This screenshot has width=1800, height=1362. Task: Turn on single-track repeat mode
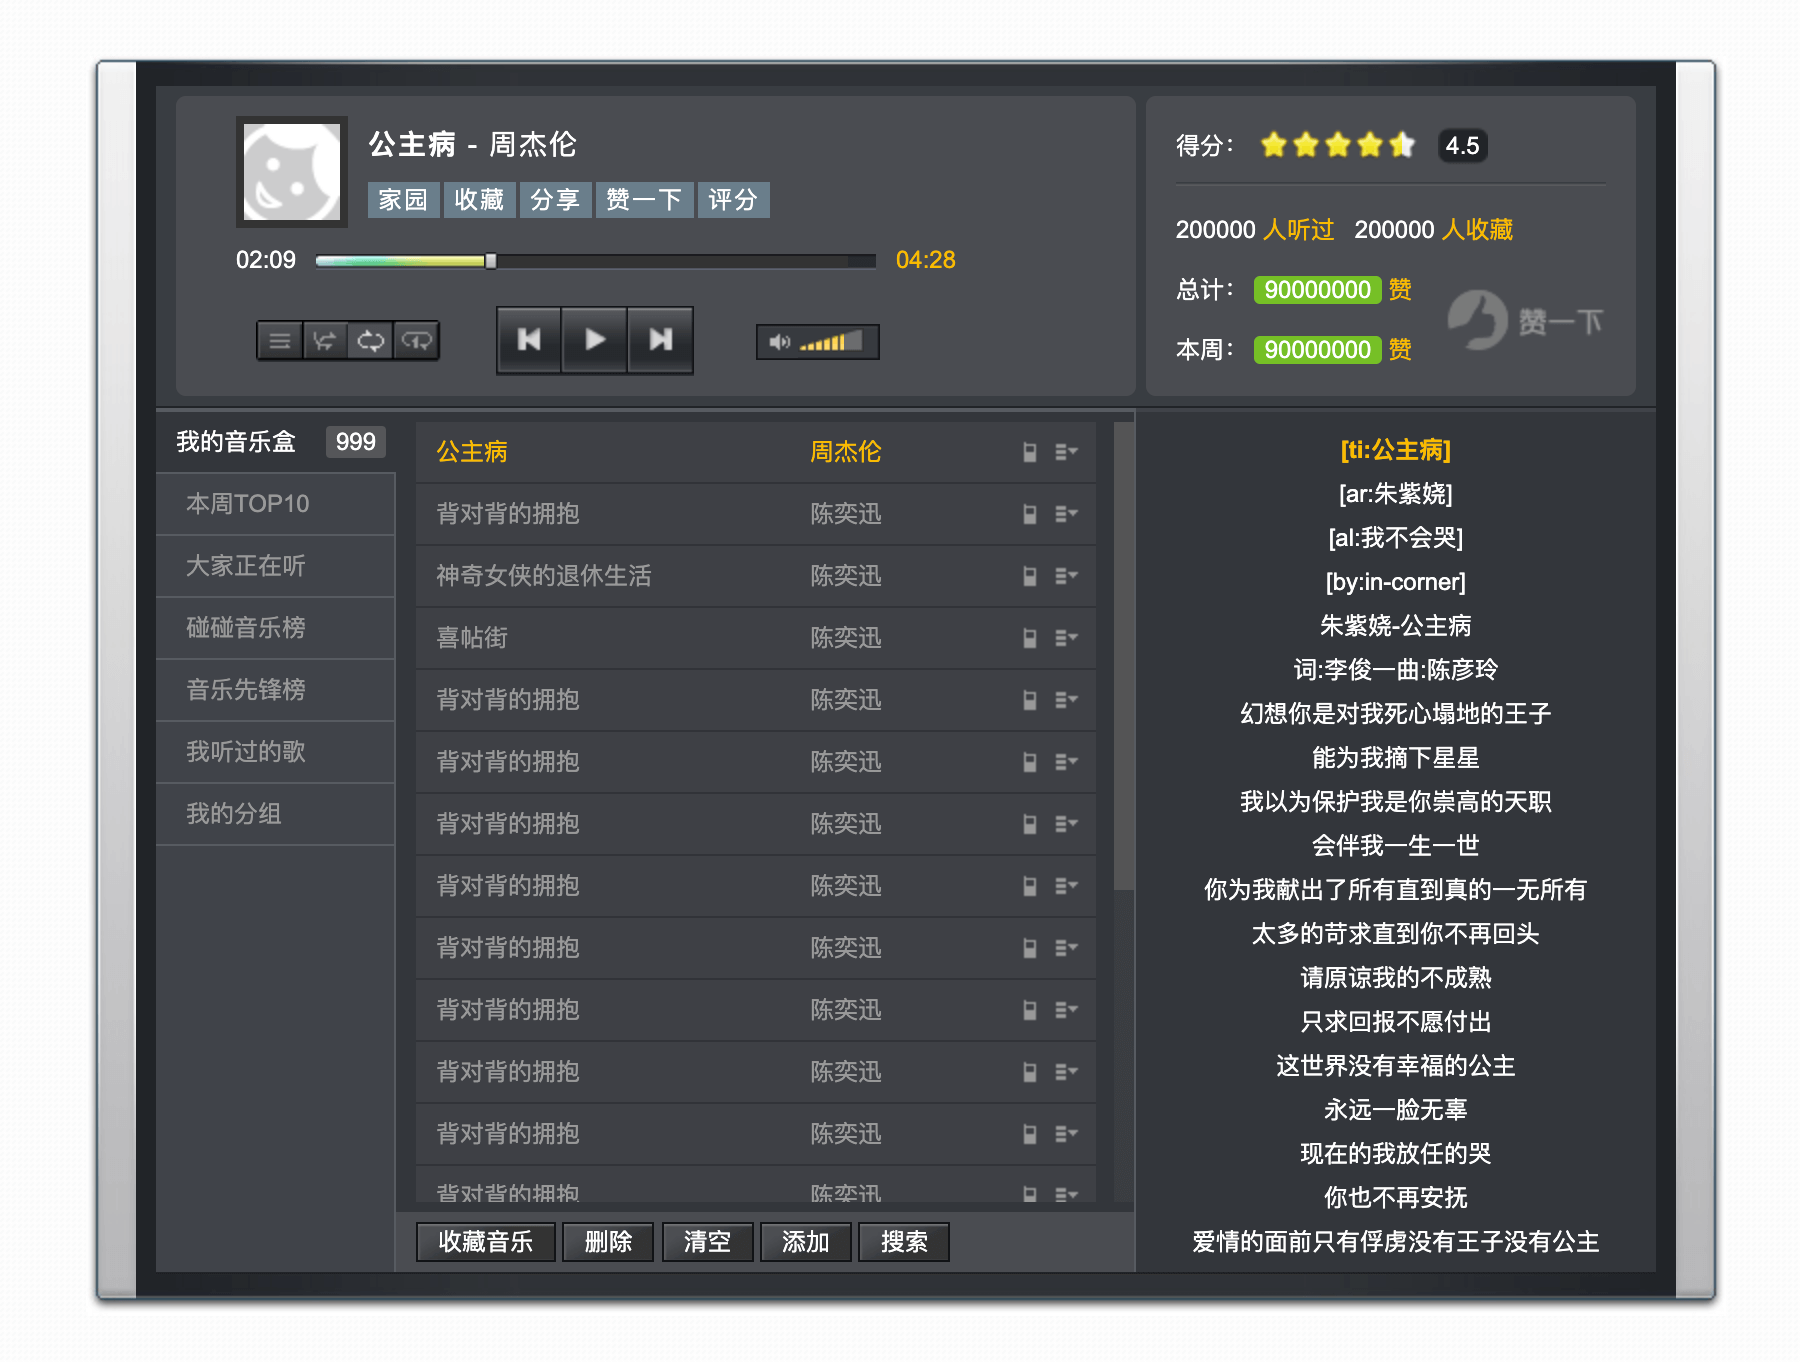(416, 341)
